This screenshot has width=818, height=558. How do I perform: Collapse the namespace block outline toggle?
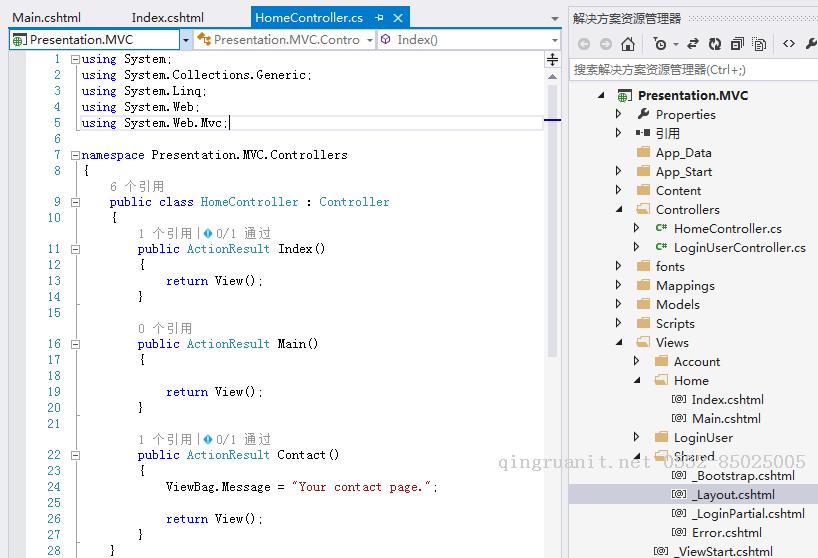pos(75,155)
